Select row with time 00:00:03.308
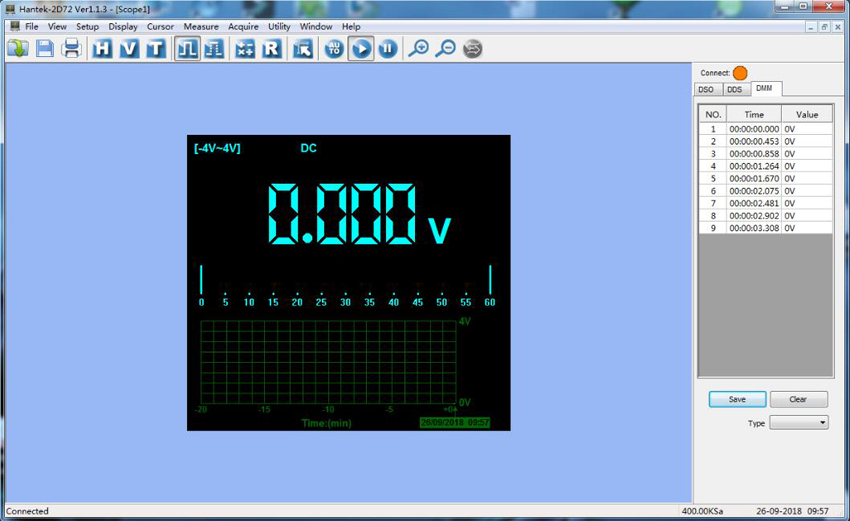Viewport: 850px width, 521px height. point(765,228)
